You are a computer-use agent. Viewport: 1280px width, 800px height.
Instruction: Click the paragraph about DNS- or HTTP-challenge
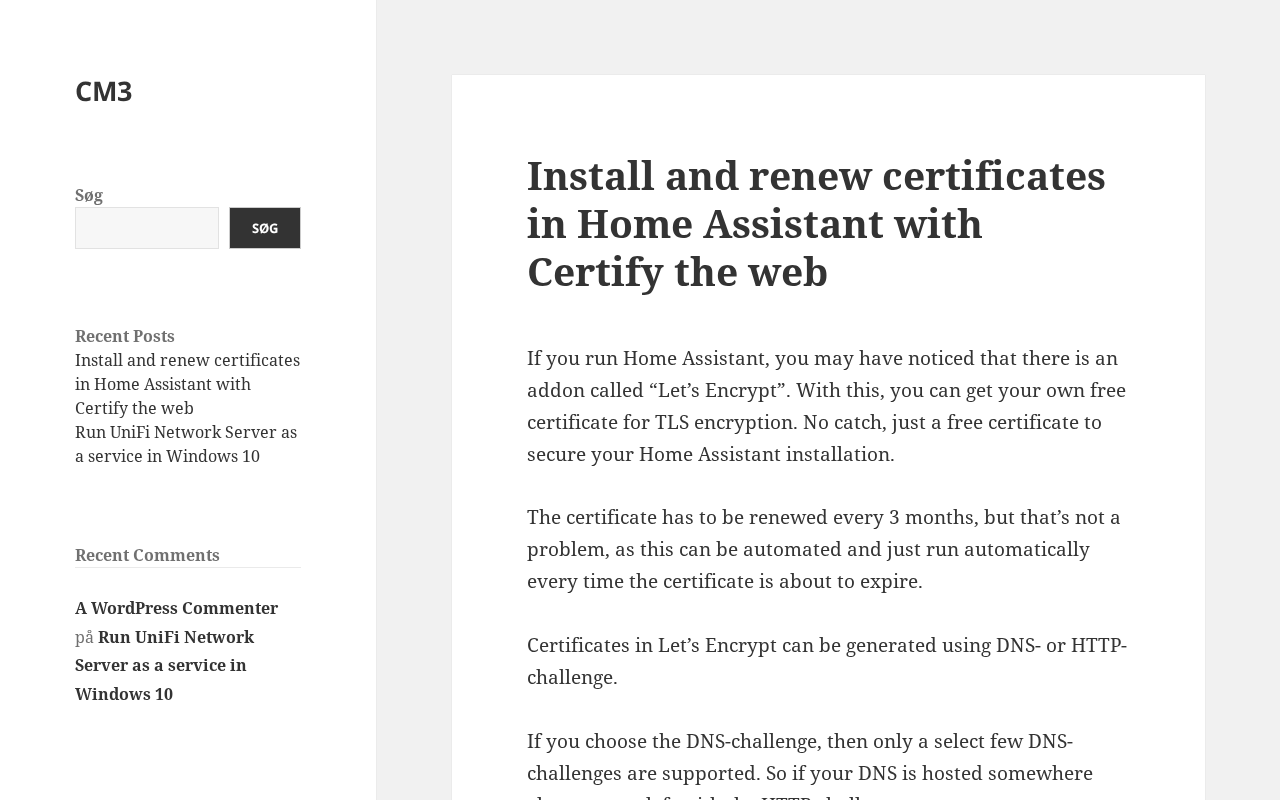827,661
